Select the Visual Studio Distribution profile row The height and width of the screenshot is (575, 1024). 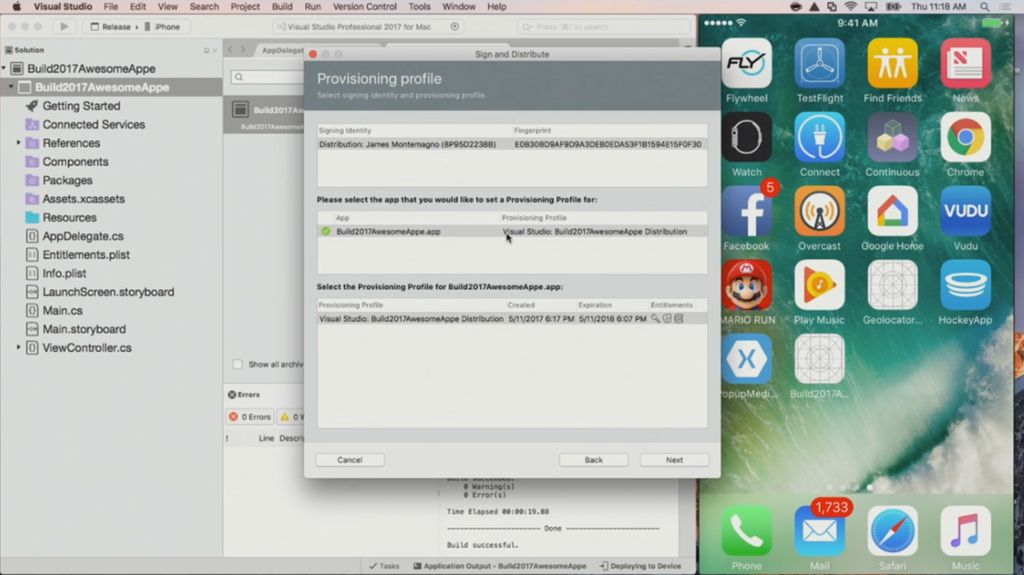(x=512, y=319)
